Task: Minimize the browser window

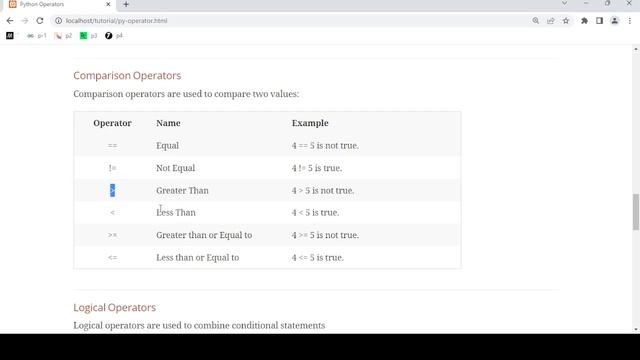Action: click(x=586, y=3)
